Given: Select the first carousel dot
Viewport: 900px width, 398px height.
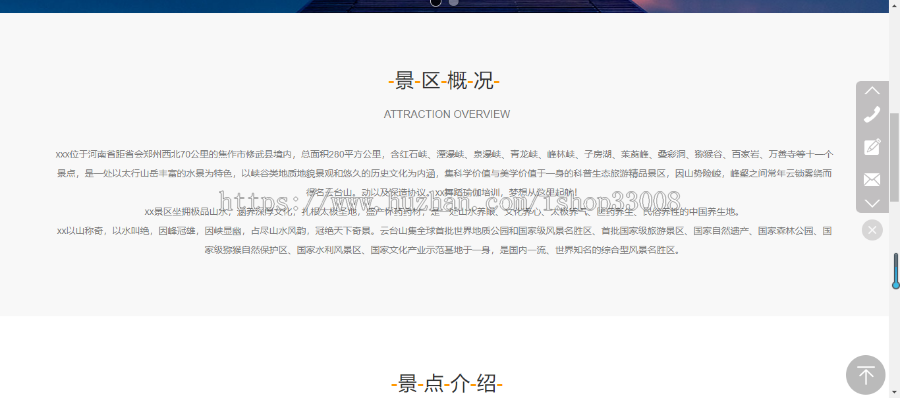Looking at the screenshot, I should point(436,2).
